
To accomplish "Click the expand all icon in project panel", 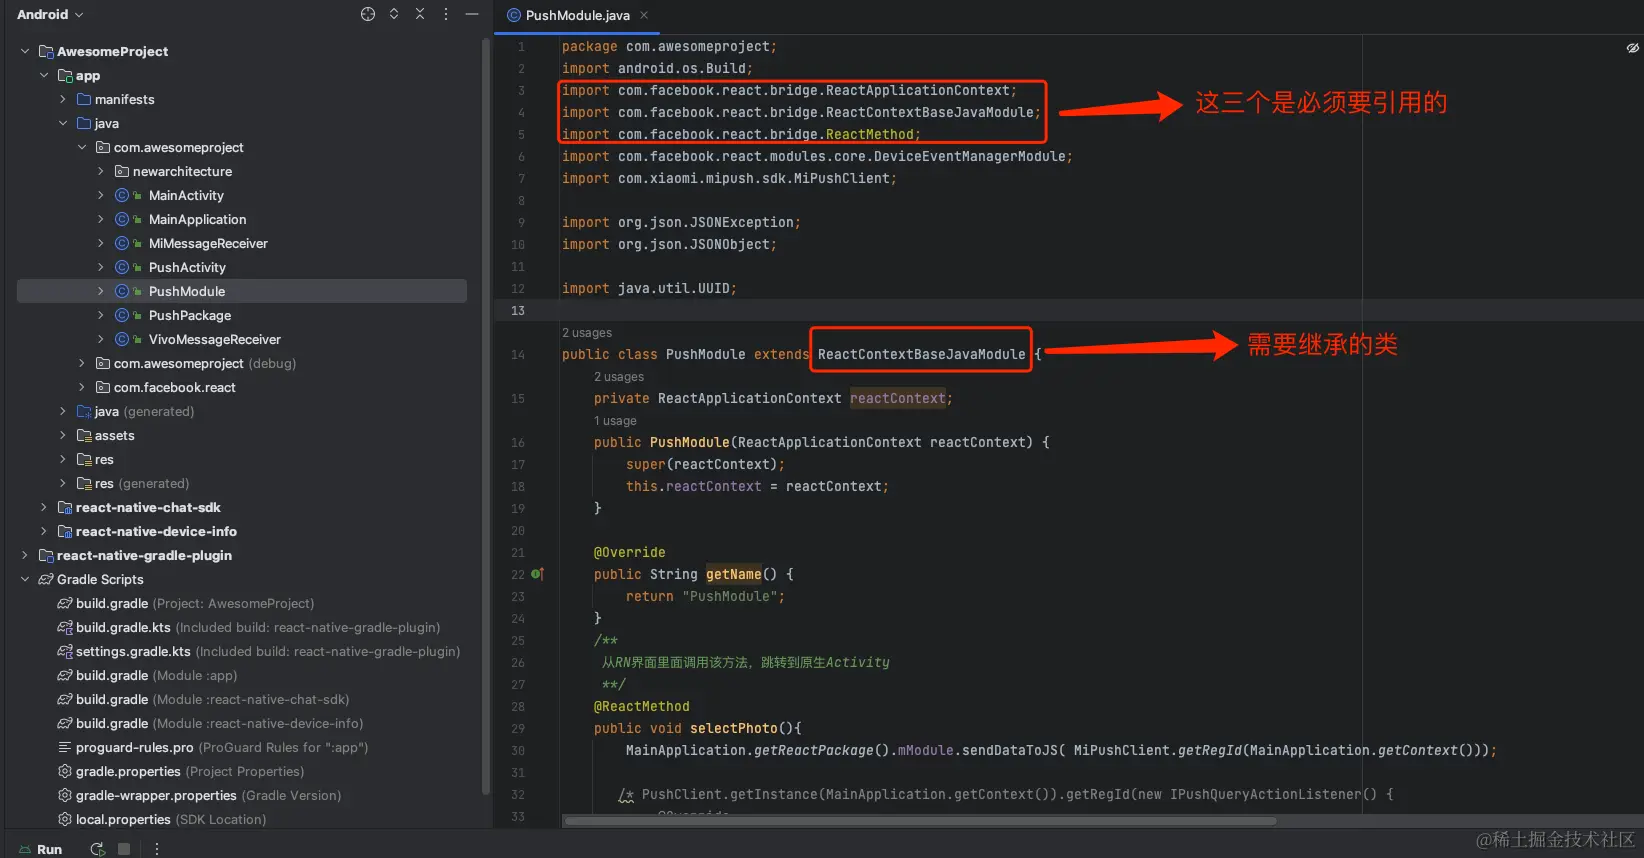I will point(394,14).
